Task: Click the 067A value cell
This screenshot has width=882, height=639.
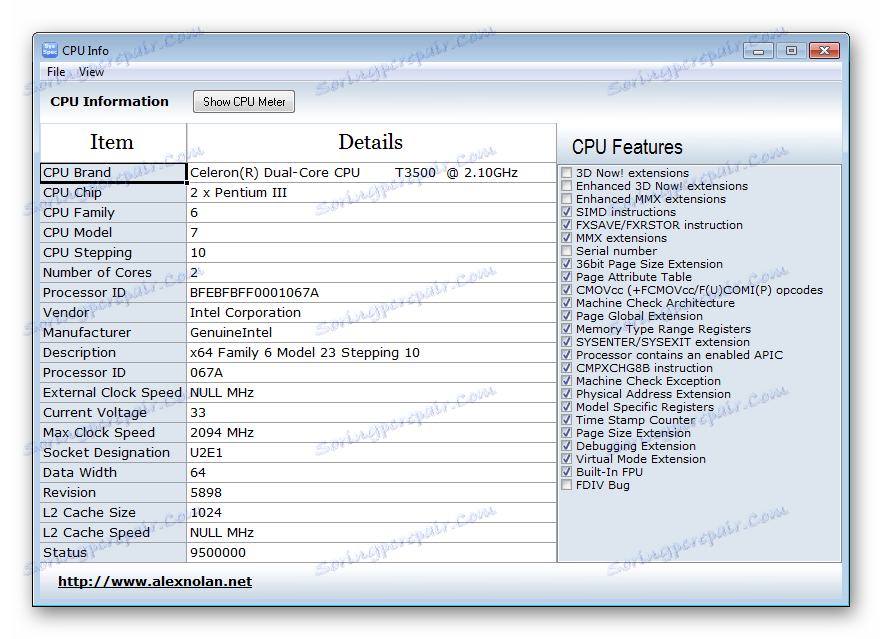Action: [x=371, y=372]
